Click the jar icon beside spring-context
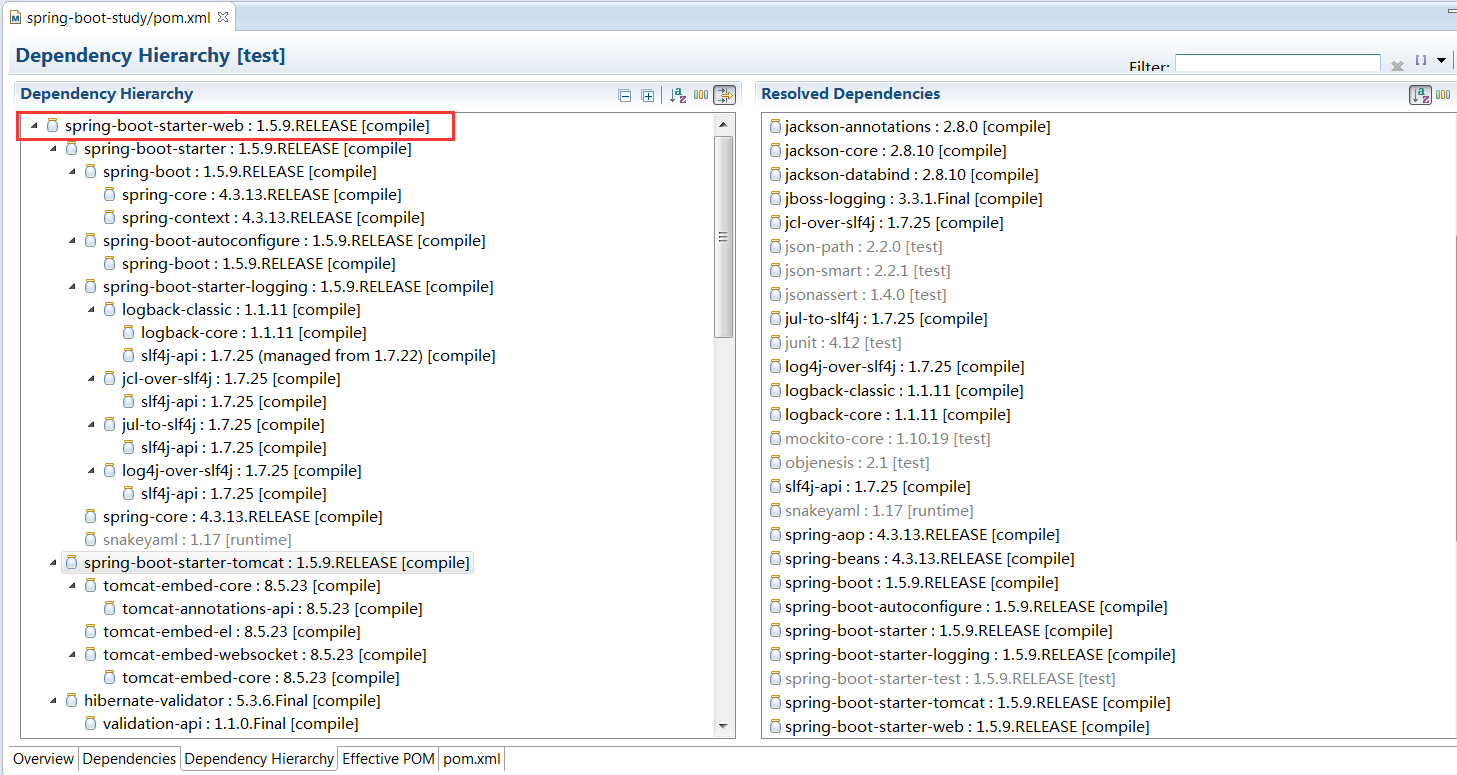 click(x=110, y=218)
